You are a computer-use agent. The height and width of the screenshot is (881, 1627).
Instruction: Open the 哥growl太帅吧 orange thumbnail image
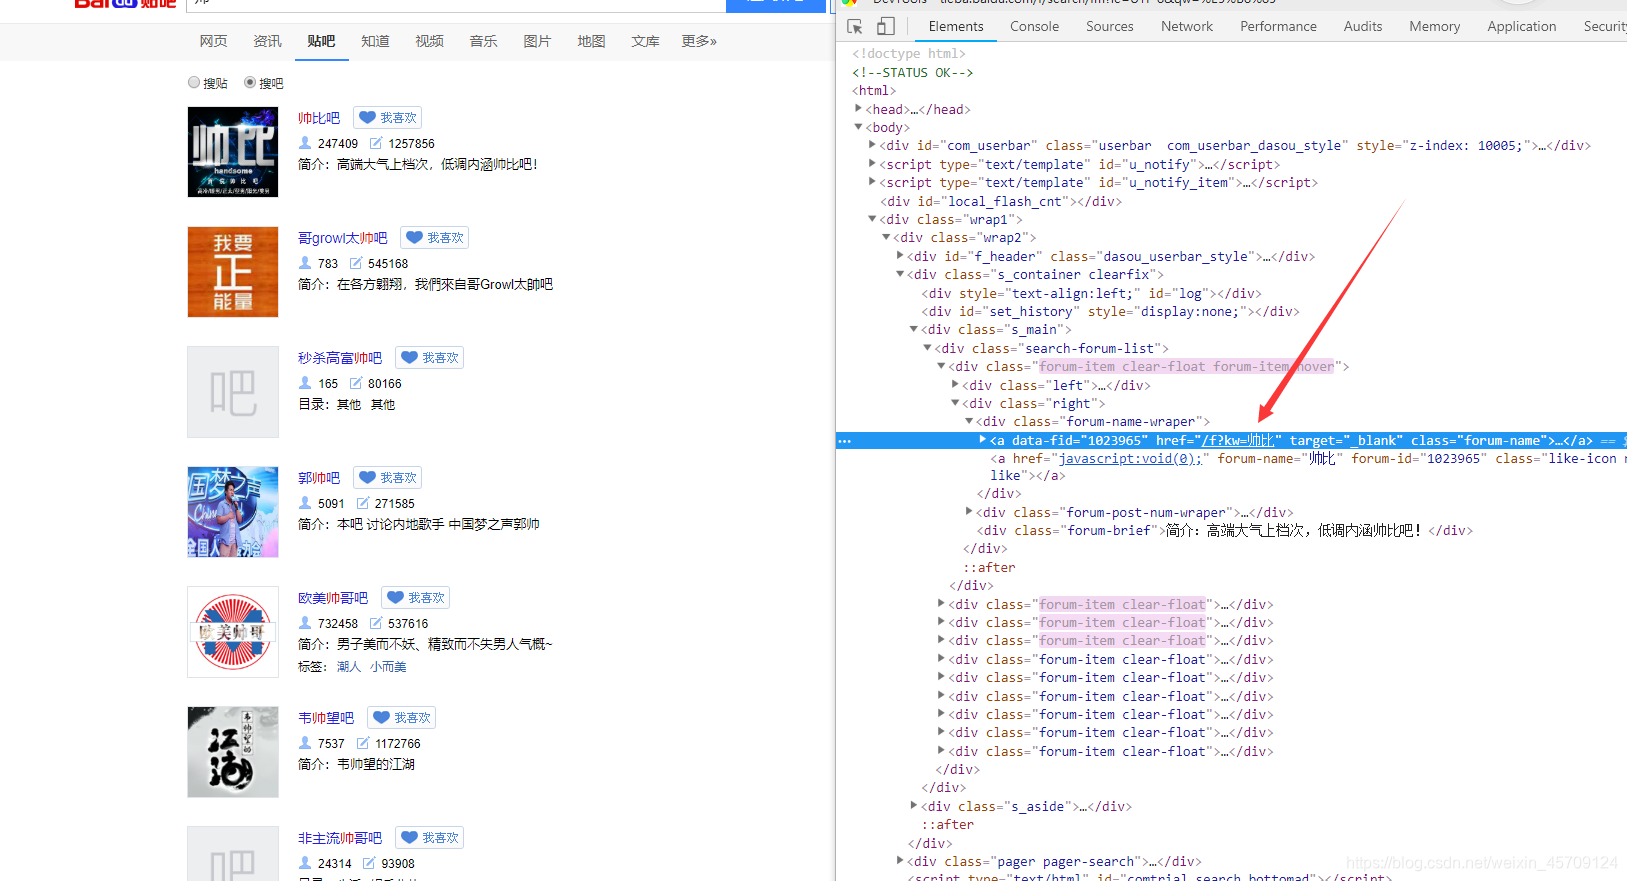233,272
